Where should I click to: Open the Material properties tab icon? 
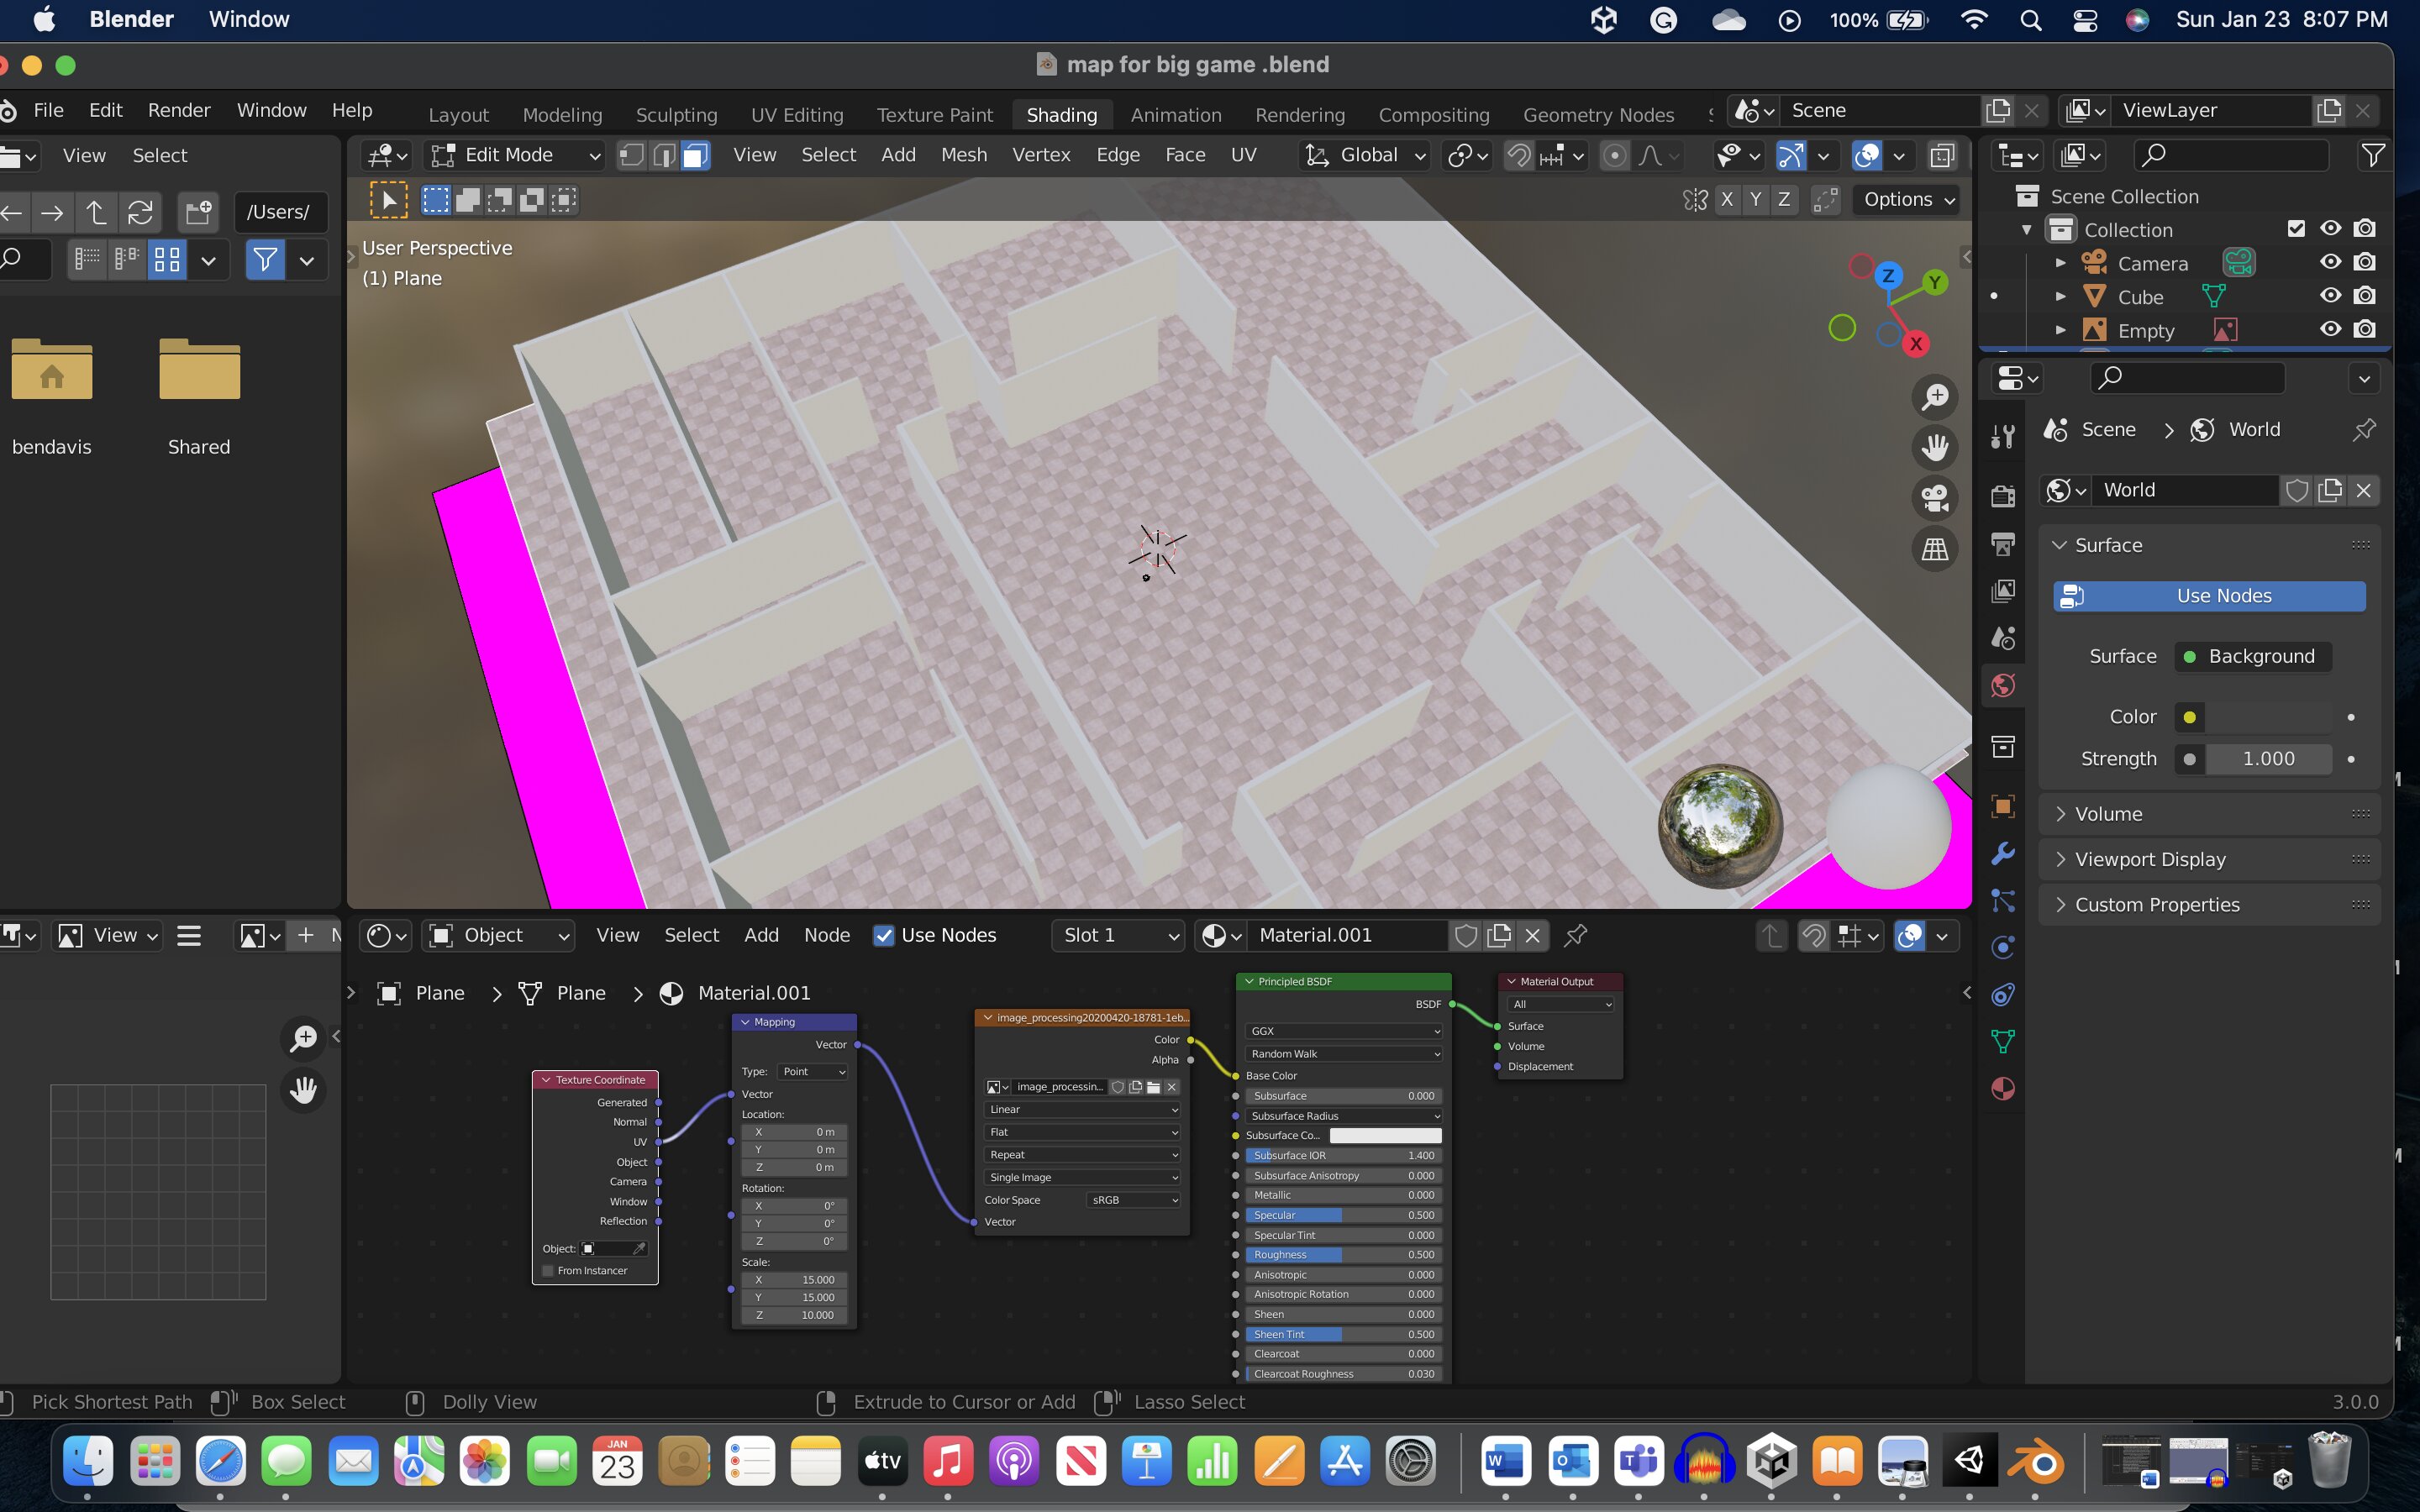tap(2003, 1089)
